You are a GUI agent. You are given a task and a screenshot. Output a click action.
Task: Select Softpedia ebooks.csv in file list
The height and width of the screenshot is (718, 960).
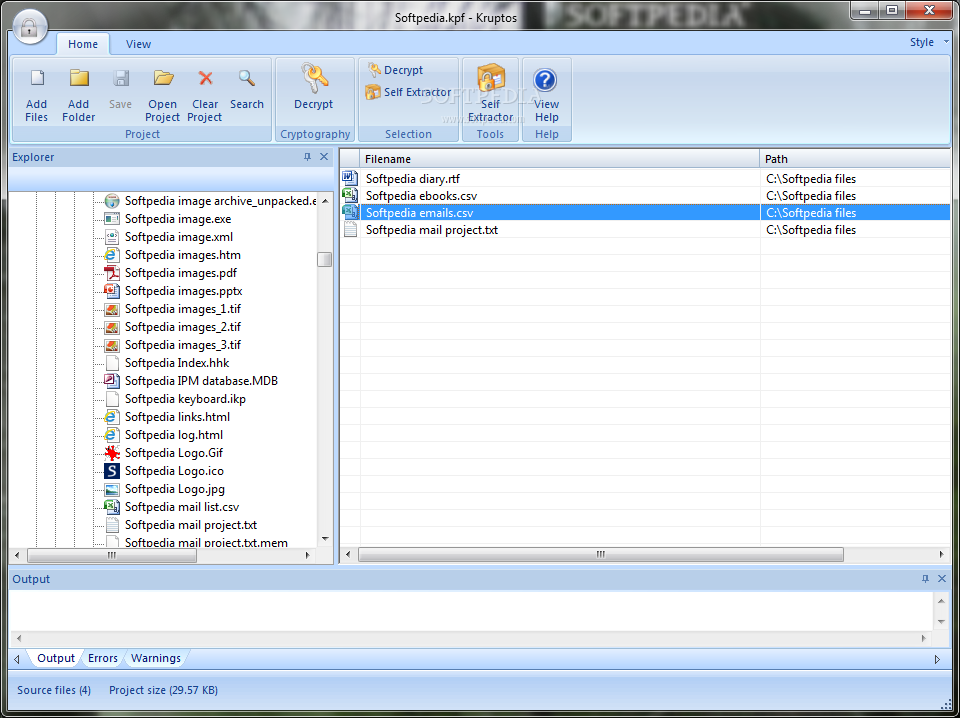tap(421, 196)
